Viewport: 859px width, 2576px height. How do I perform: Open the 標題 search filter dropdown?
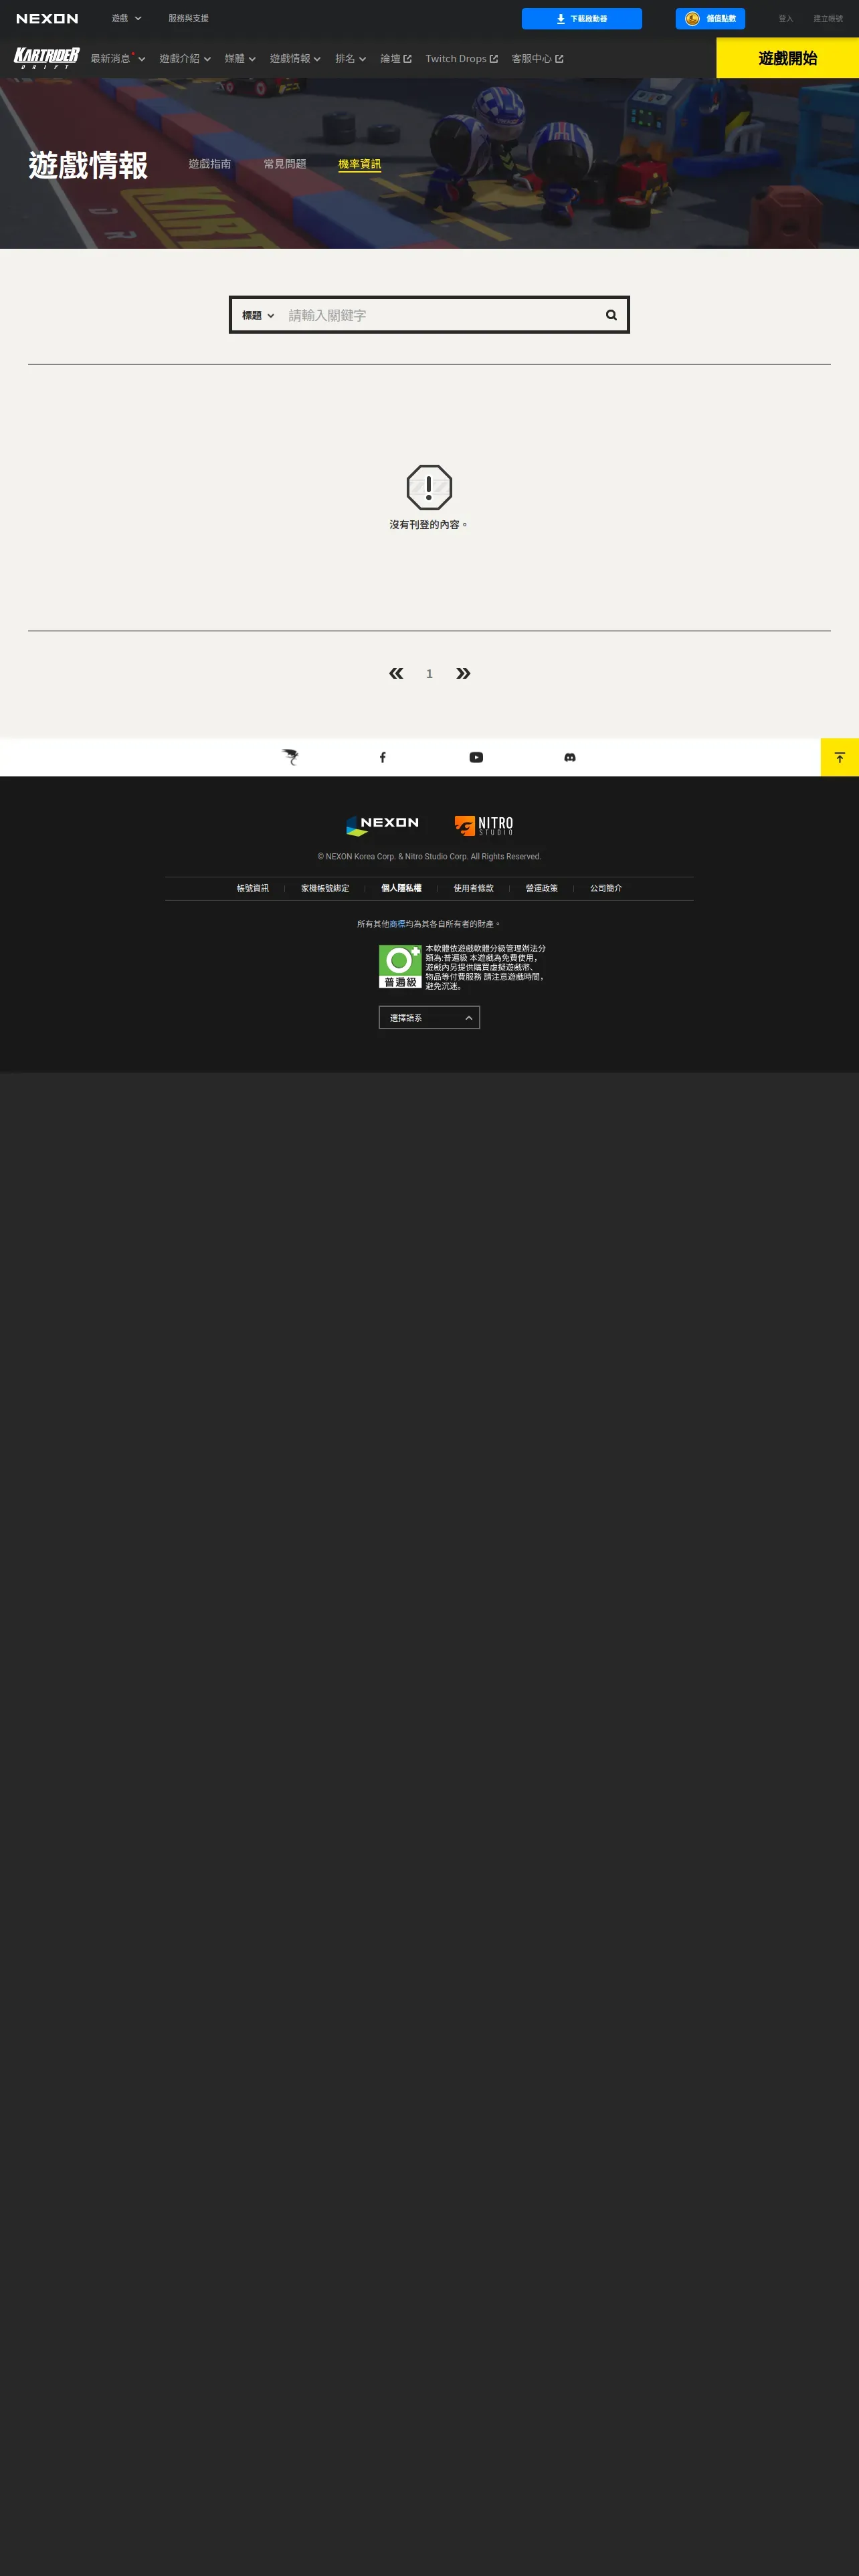(x=258, y=315)
